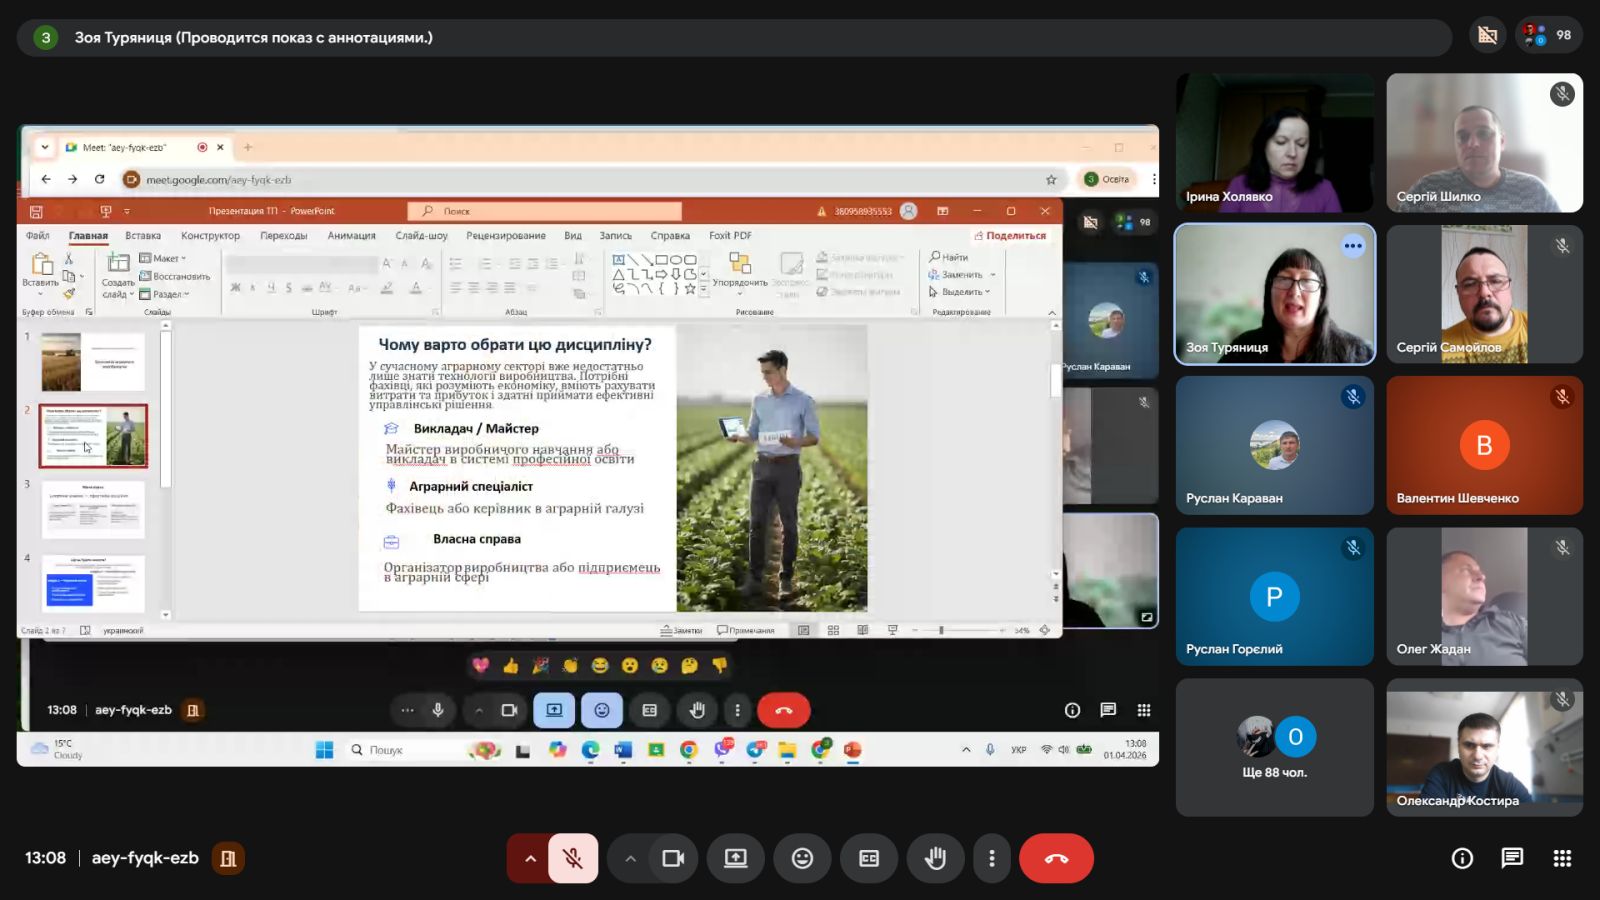Open options on Зоя Туряниця's tile
Image resolution: width=1600 pixels, height=900 pixels.
pos(1353,246)
